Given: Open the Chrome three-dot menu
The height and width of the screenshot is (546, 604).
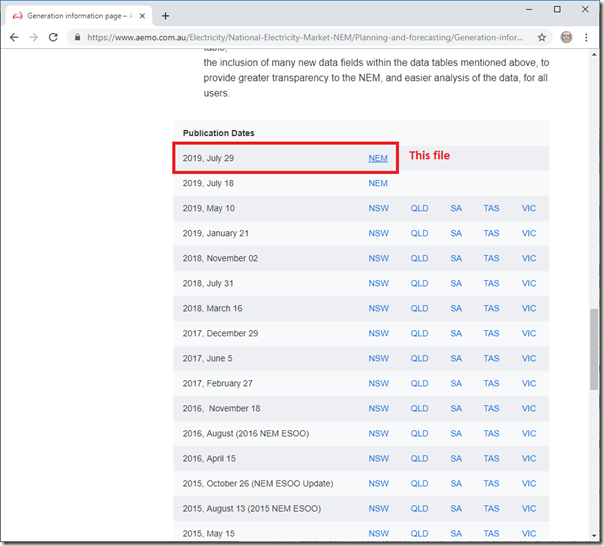Looking at the screenshot, I should (586, 37).
